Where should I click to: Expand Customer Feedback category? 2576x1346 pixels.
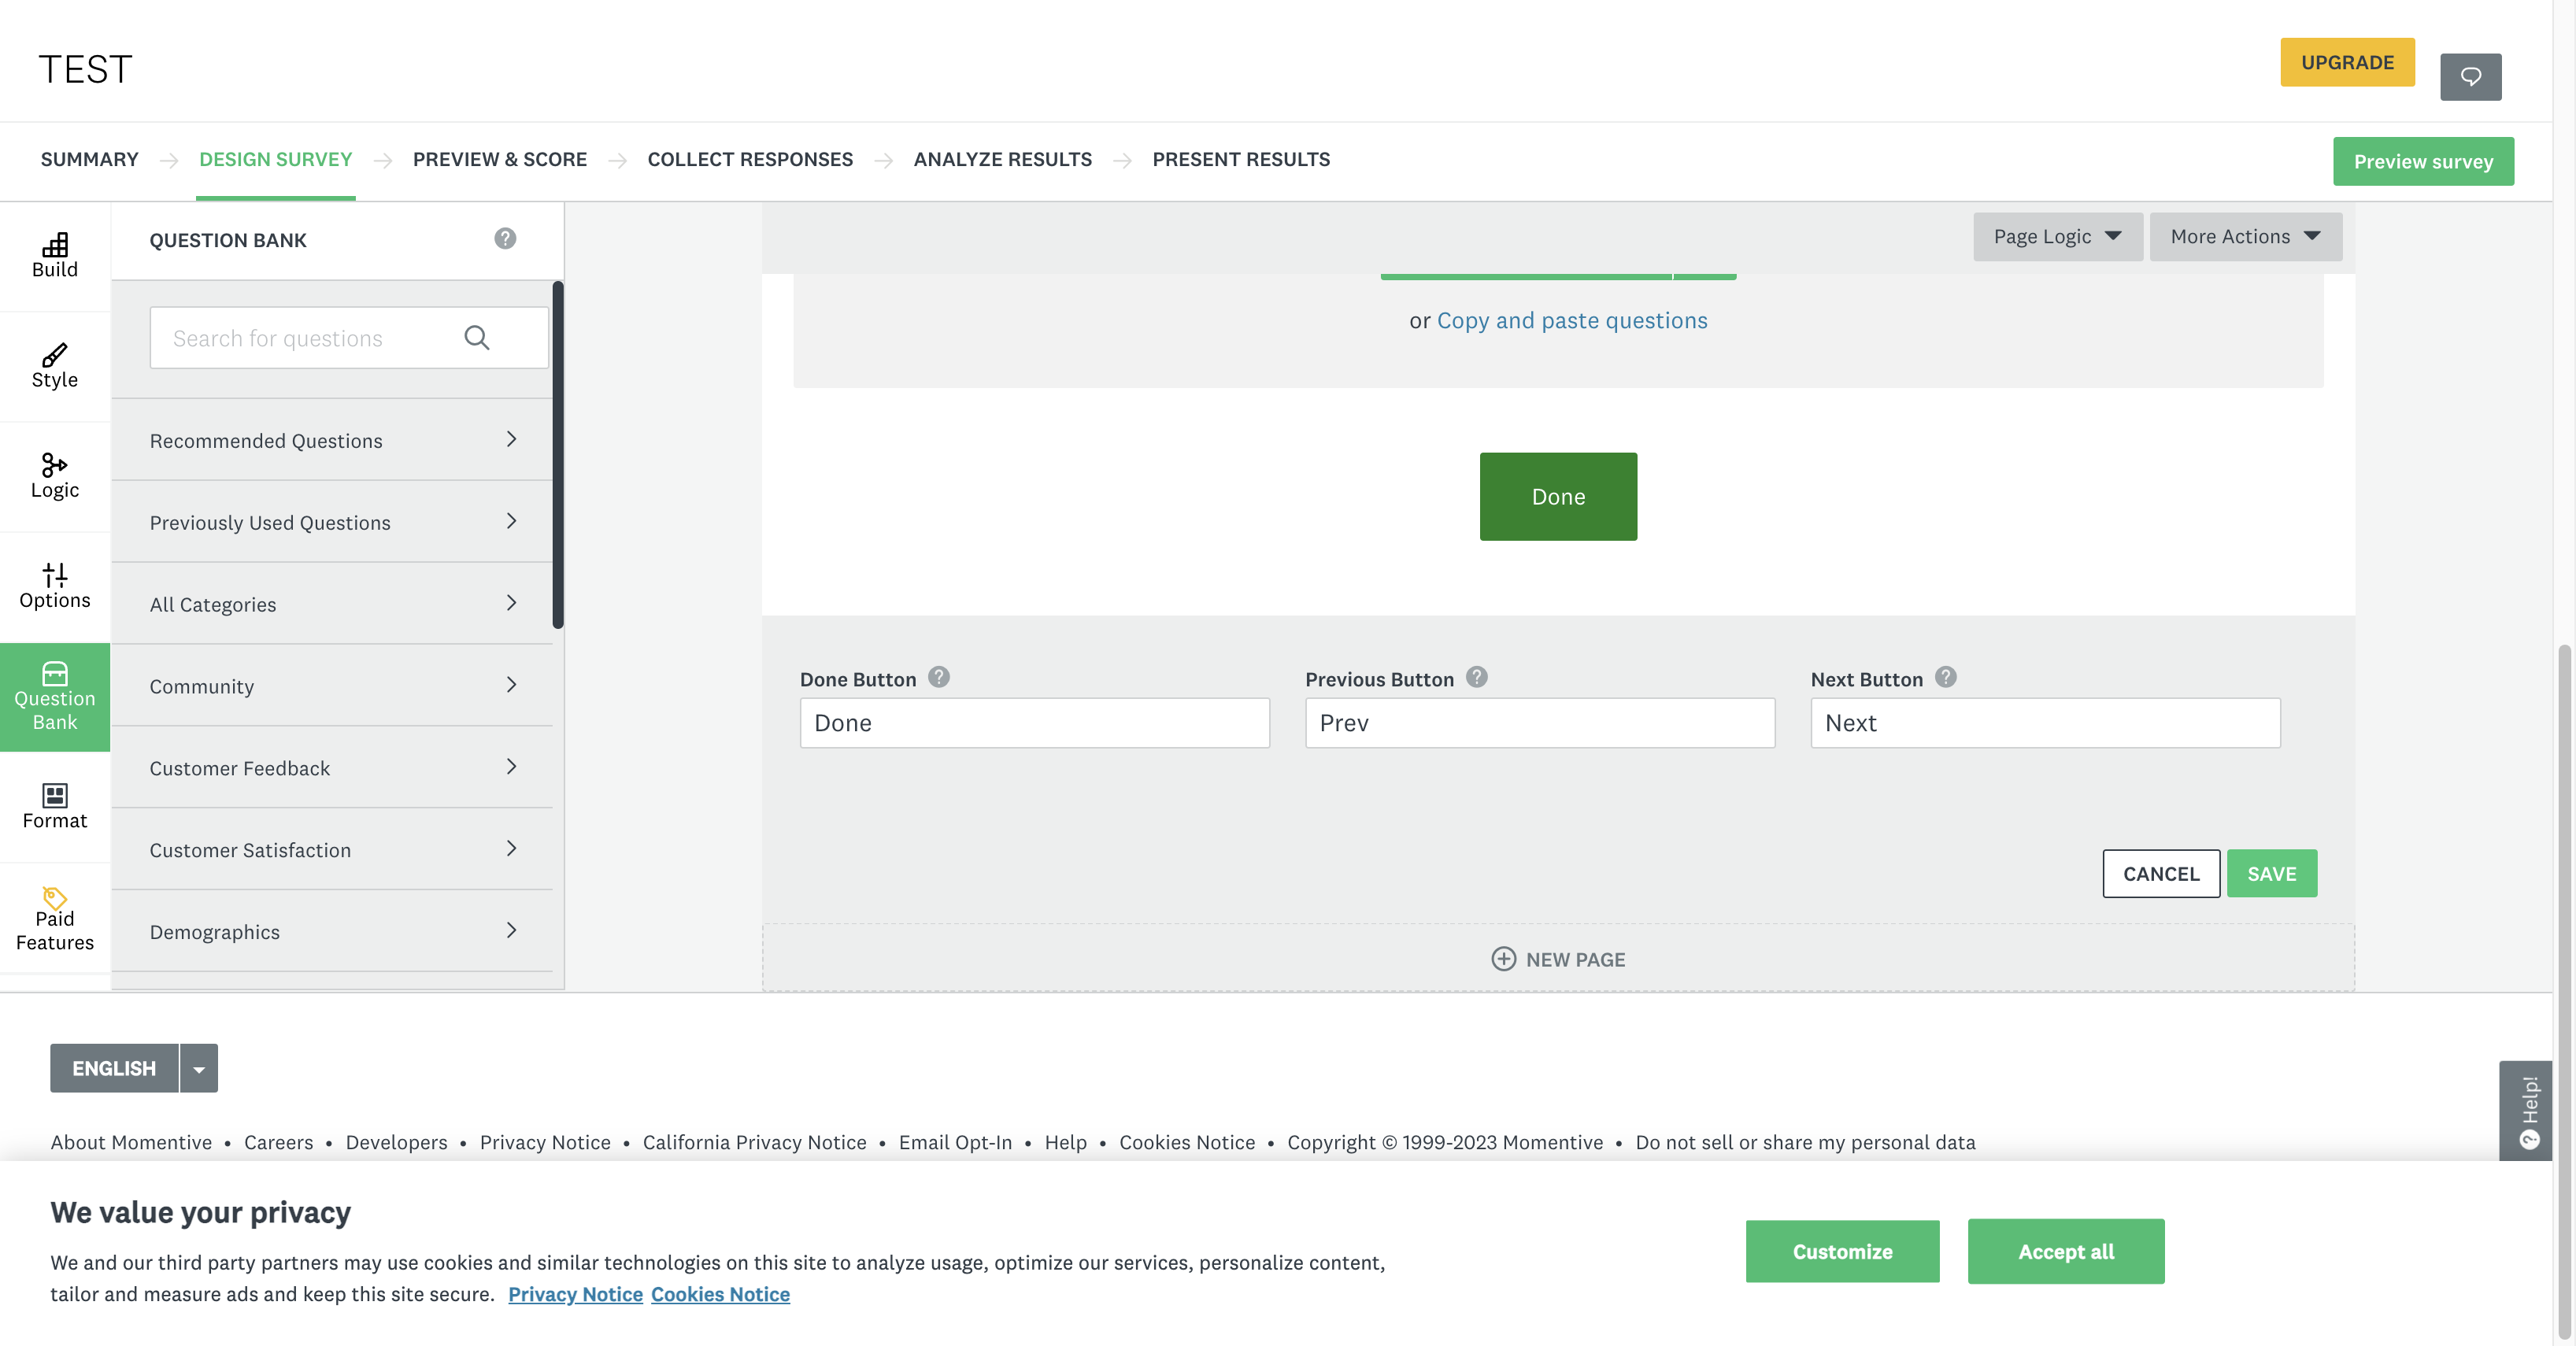click(x=332, y=768)
